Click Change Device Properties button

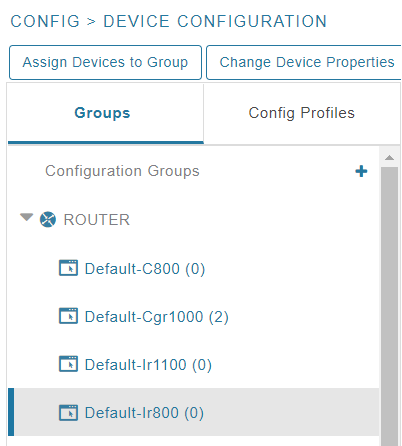(304, 62)
